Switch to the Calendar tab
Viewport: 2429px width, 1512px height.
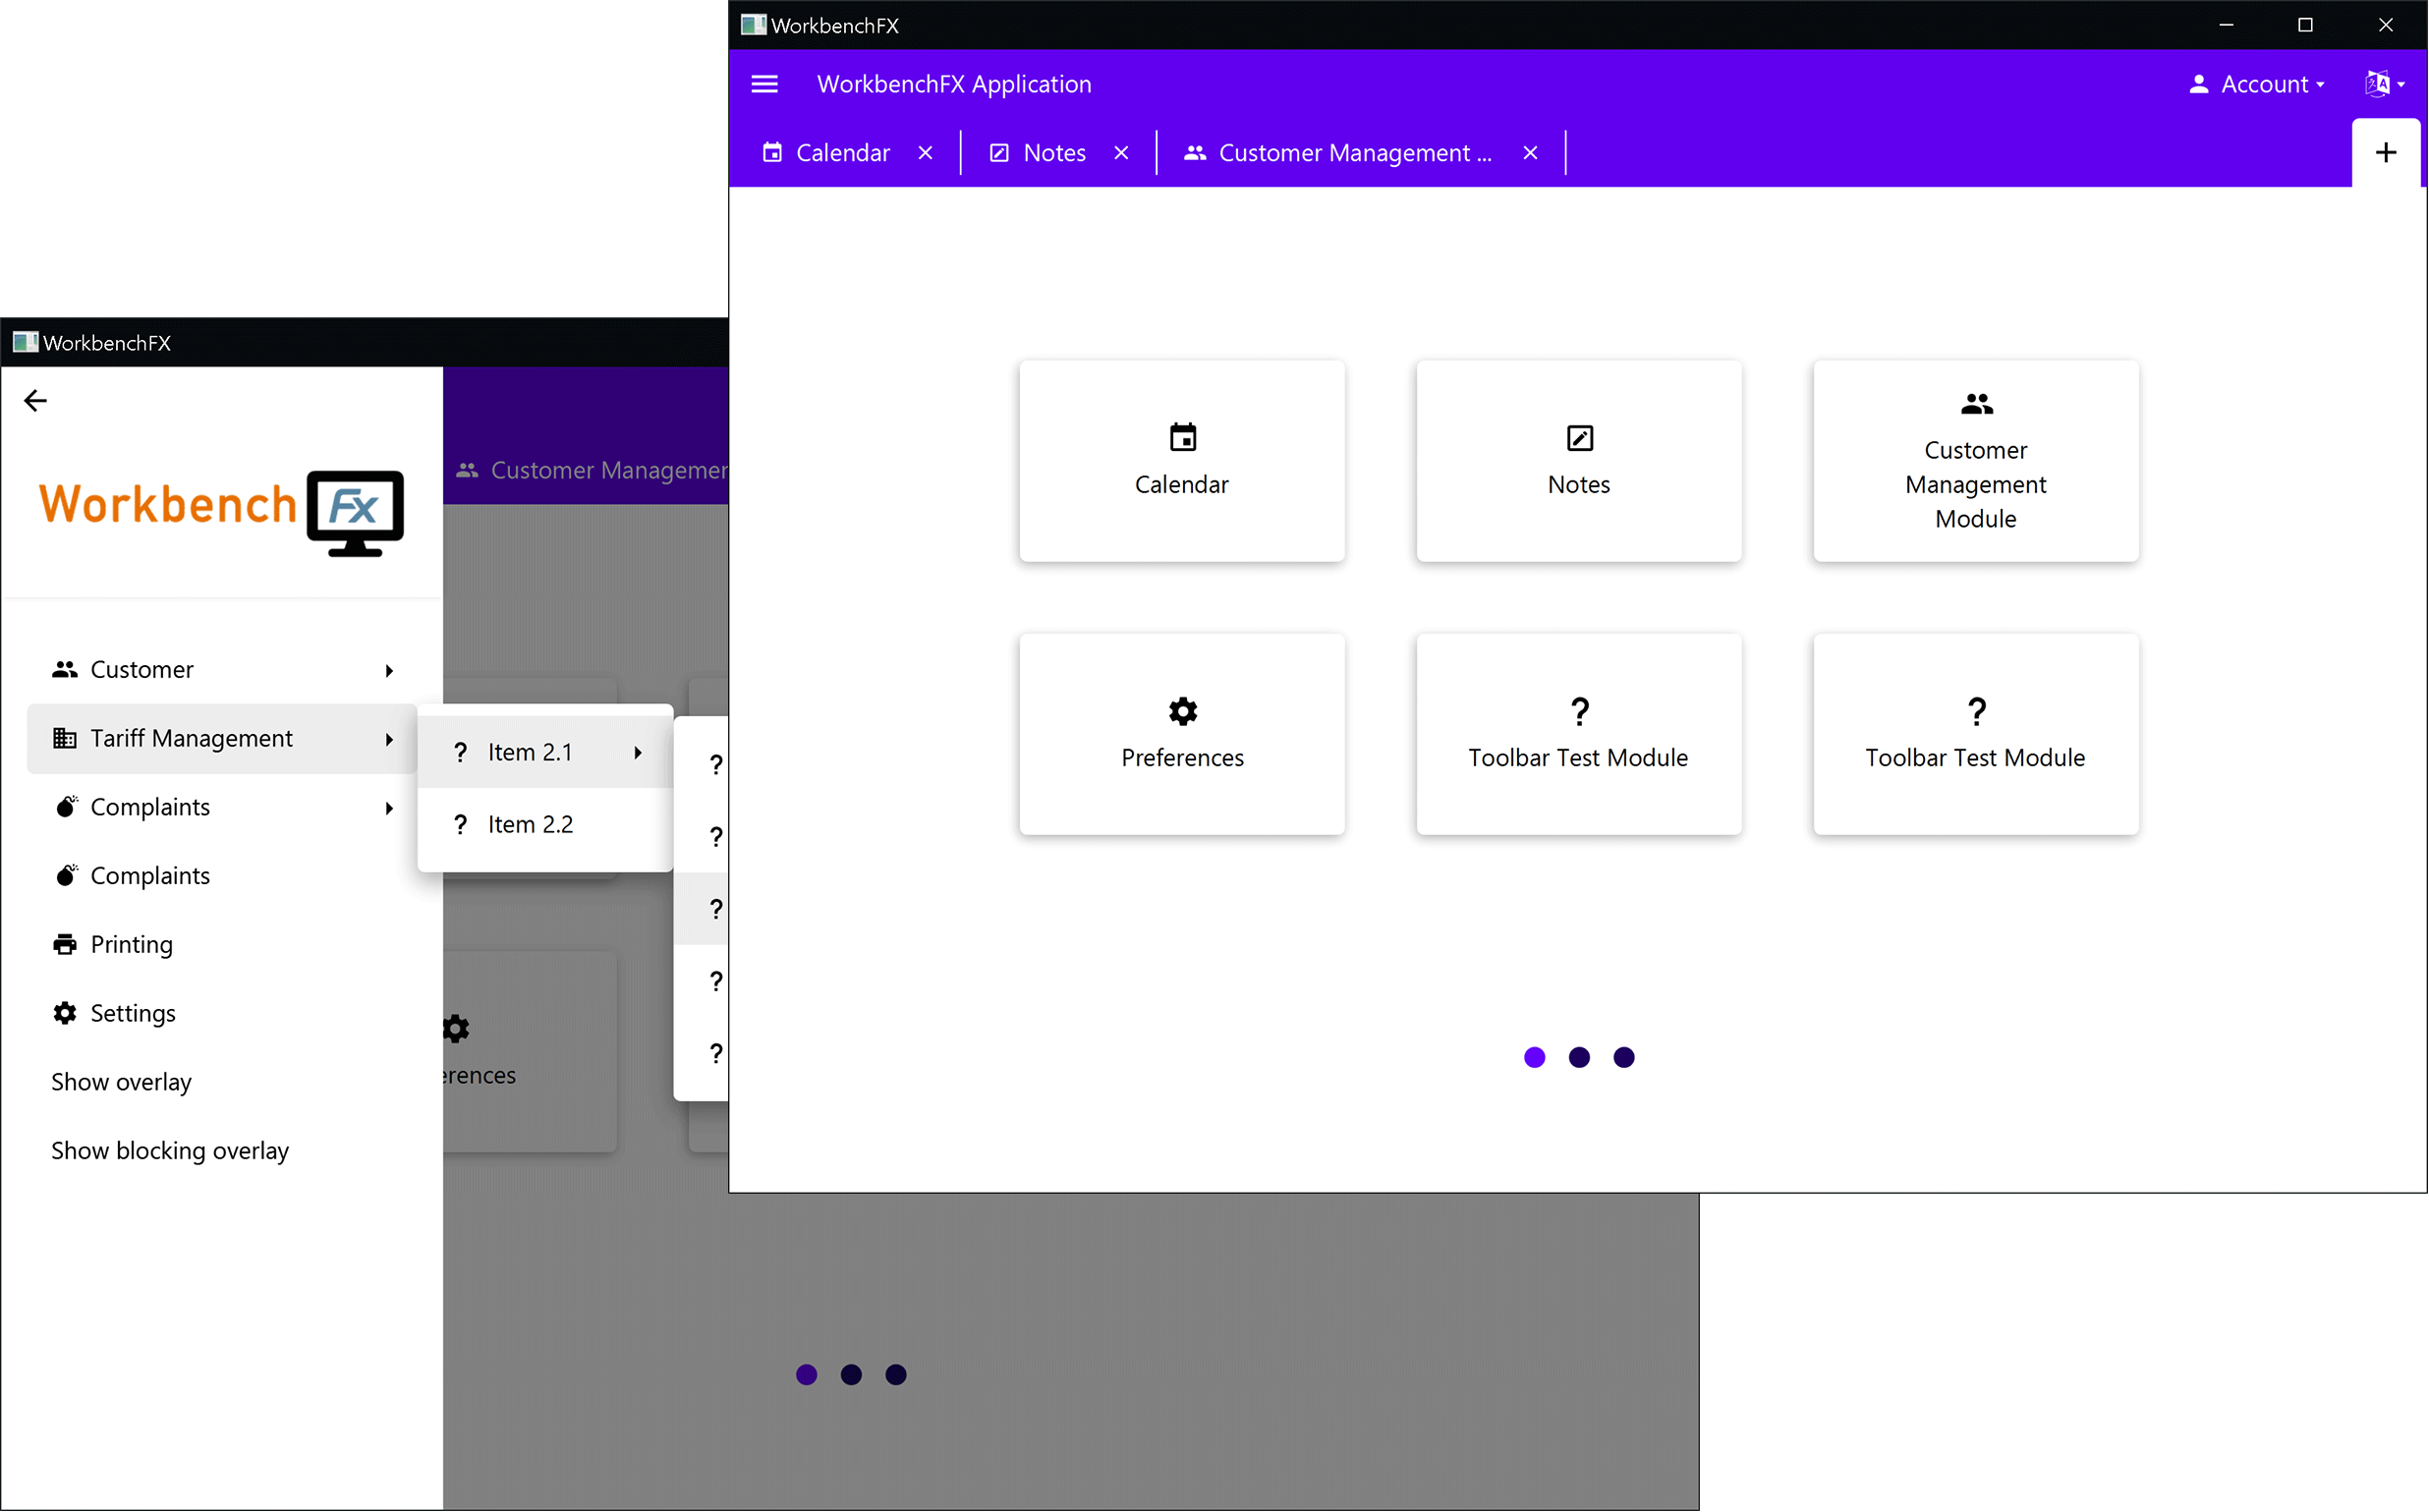pyautogui.click(x=841, y=153)
